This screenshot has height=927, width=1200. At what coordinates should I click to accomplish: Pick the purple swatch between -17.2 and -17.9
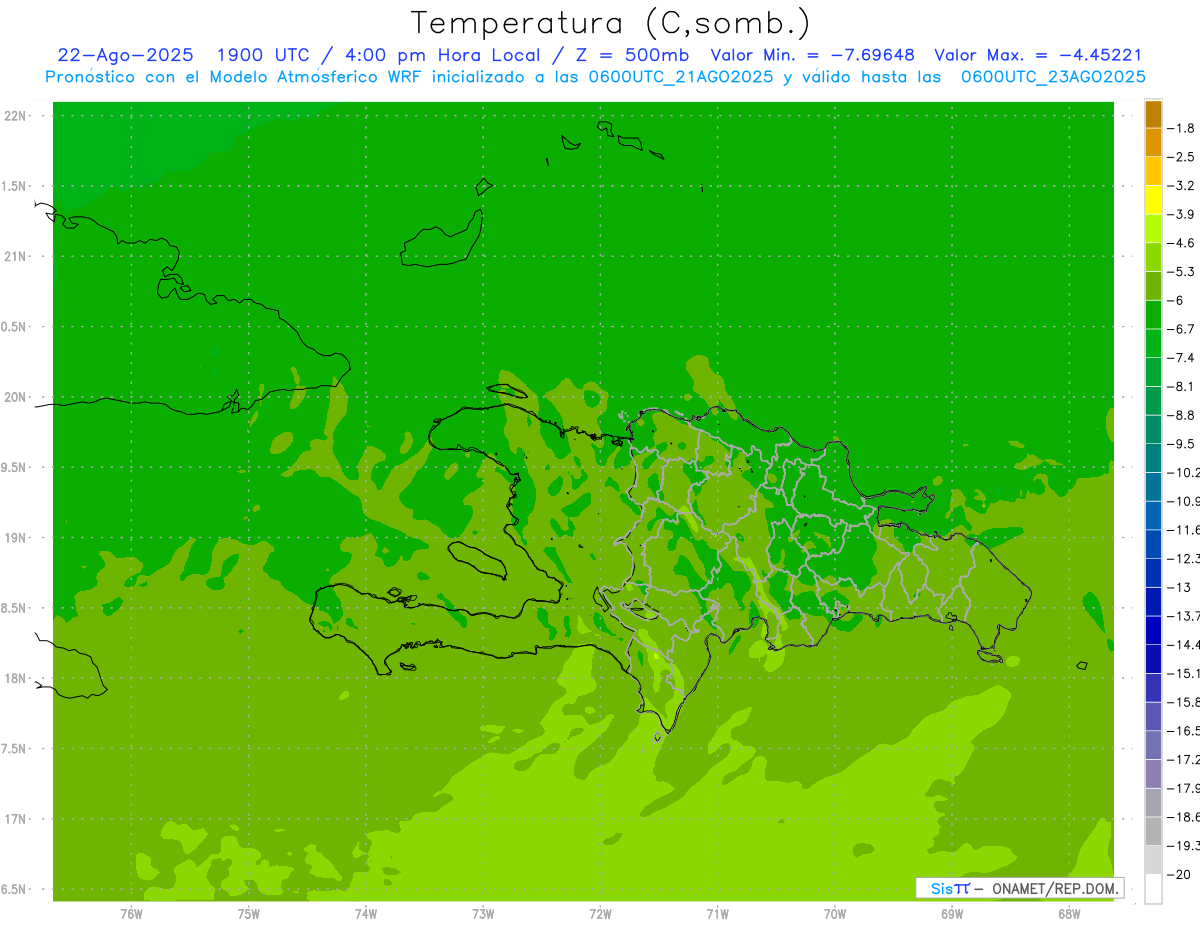[x=1153, y=774]
